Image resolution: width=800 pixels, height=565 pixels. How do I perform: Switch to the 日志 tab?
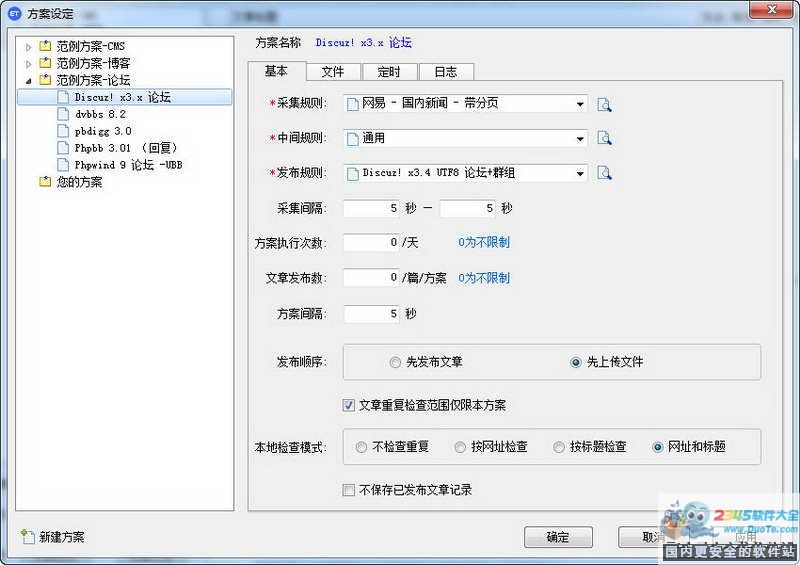446,72
